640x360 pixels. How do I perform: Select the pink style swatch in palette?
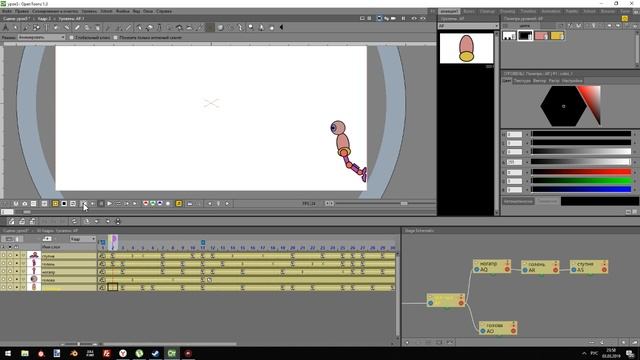coord(541,36)
